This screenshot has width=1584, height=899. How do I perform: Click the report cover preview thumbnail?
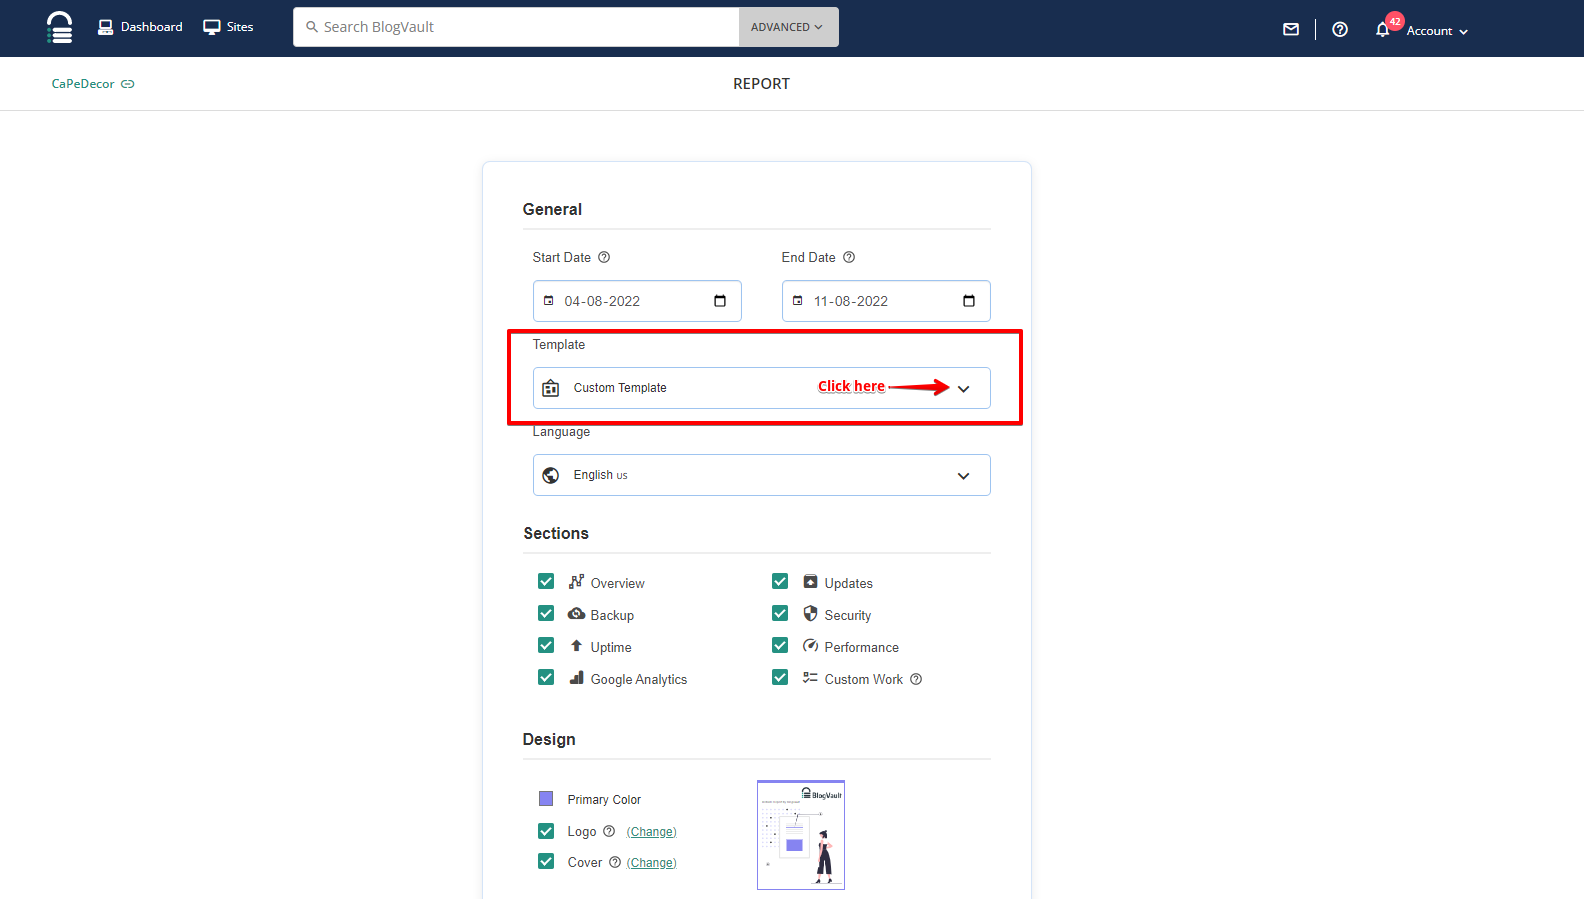coord(801,835)
